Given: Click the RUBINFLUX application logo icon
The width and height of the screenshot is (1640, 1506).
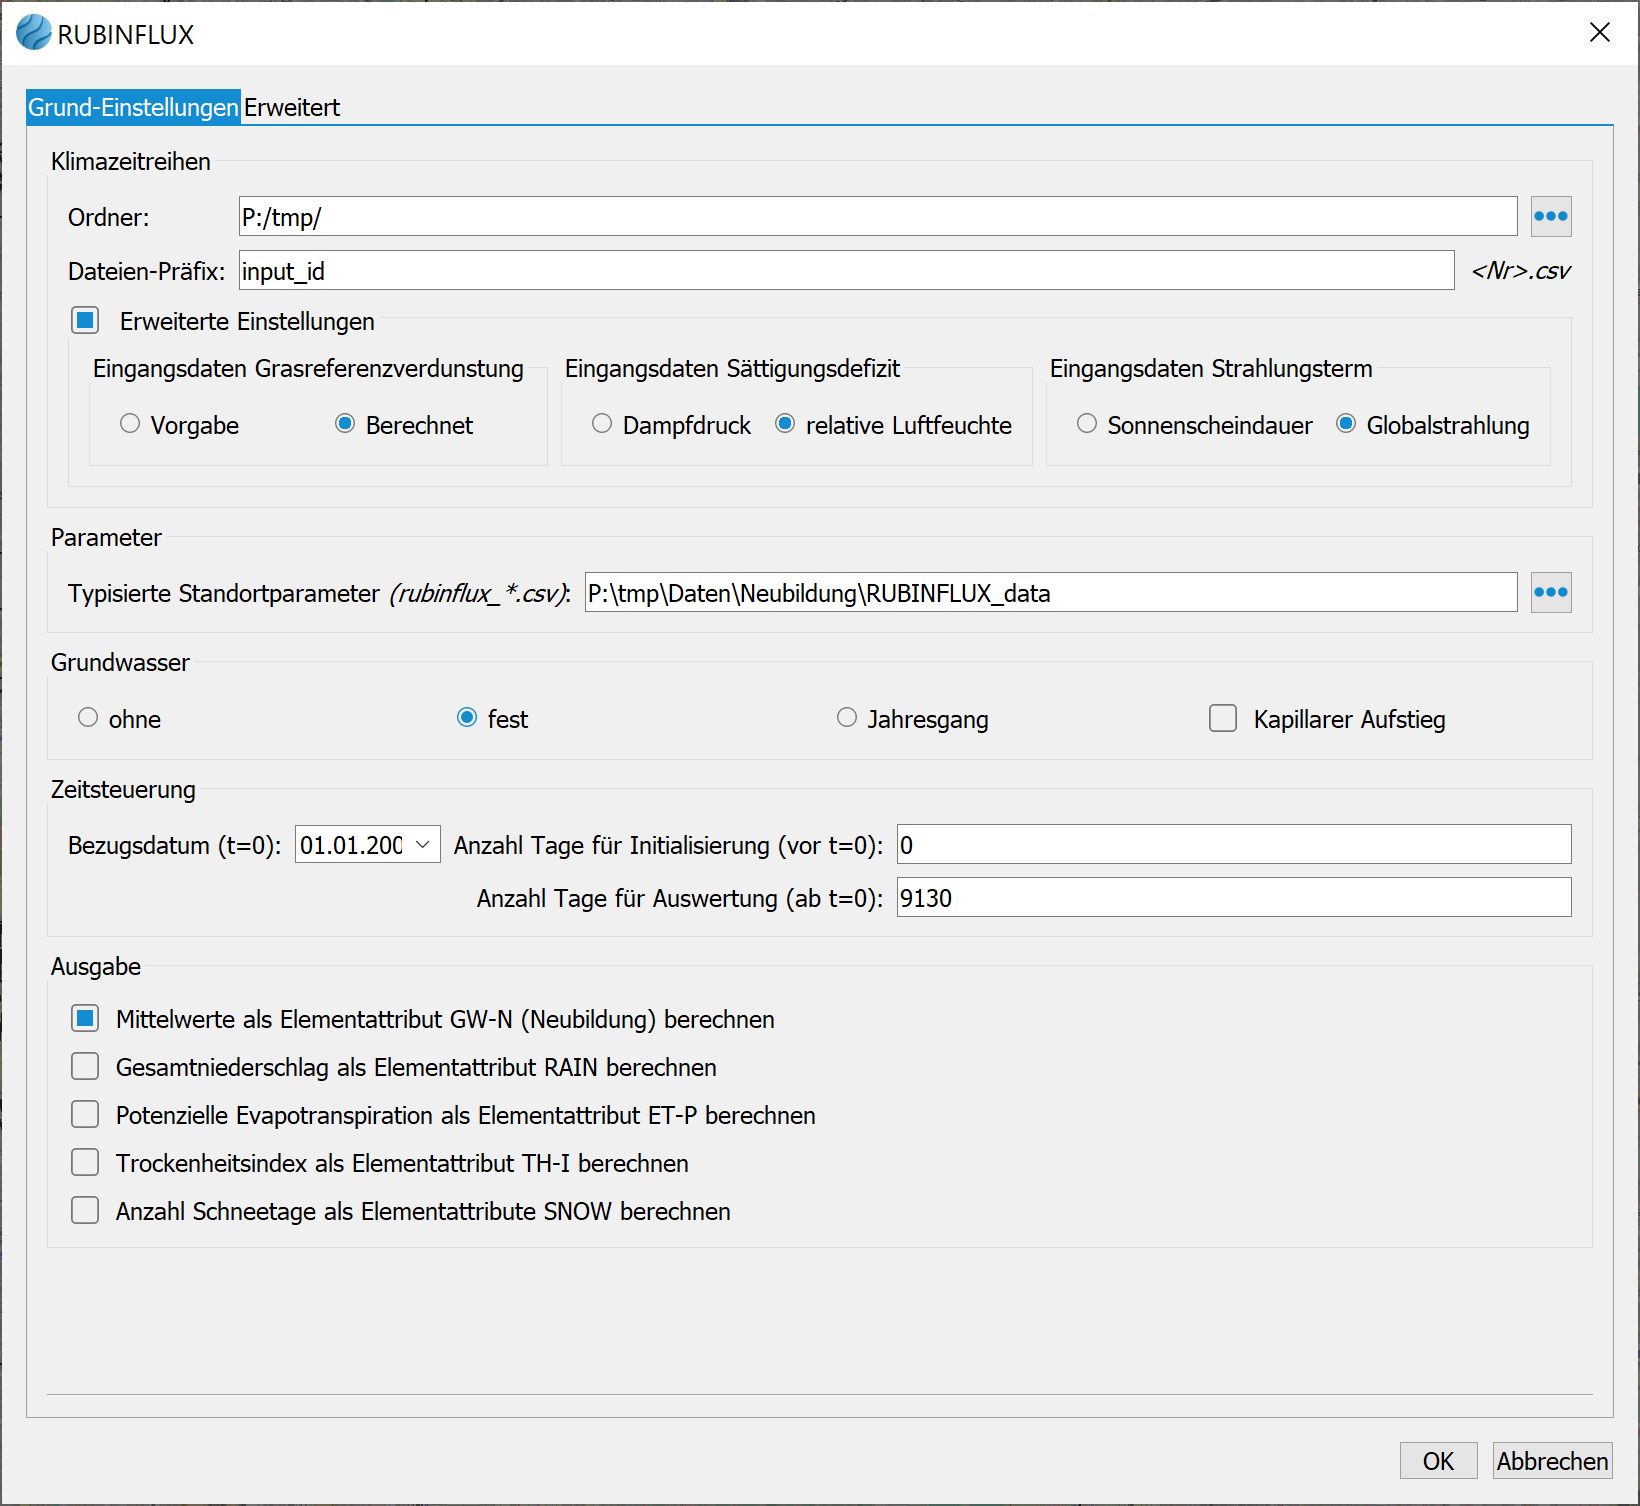Looking at the screenshot, I should pyautogui.click(x=33, y=33).
